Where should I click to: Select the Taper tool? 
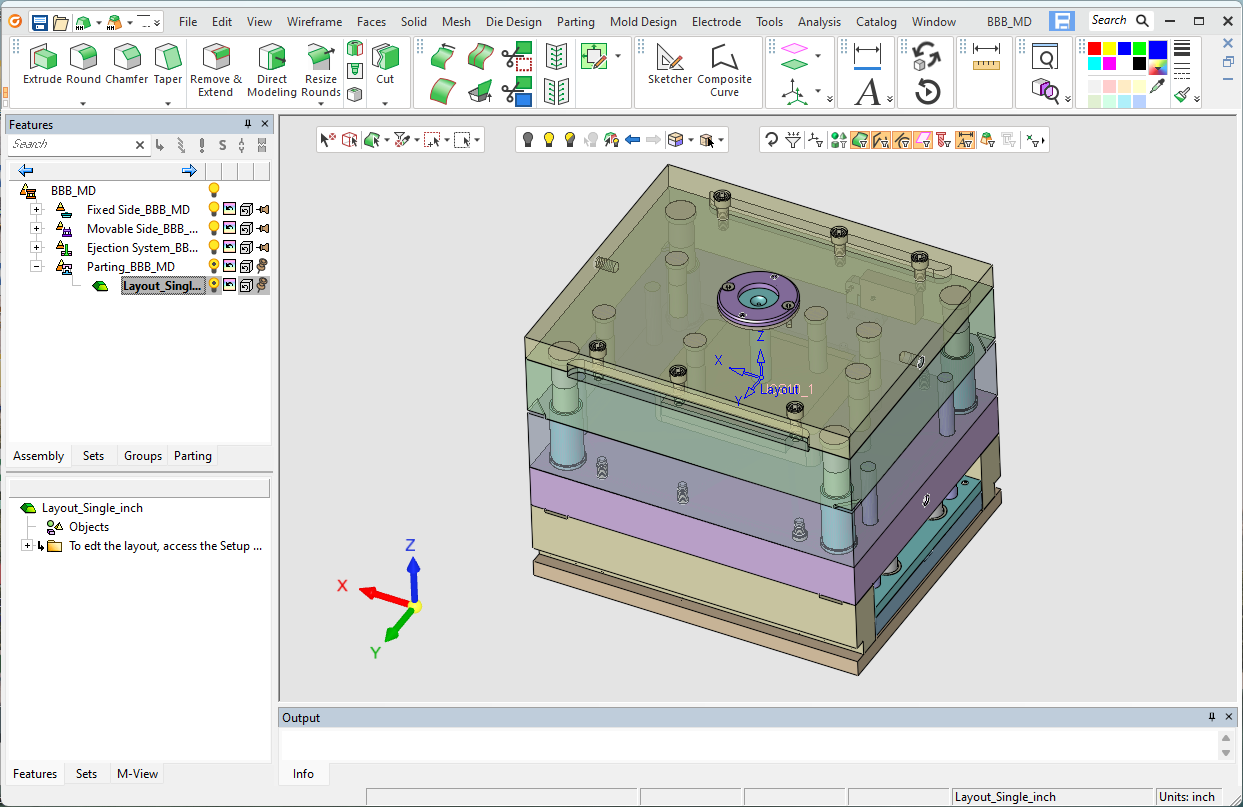[168, 64]
